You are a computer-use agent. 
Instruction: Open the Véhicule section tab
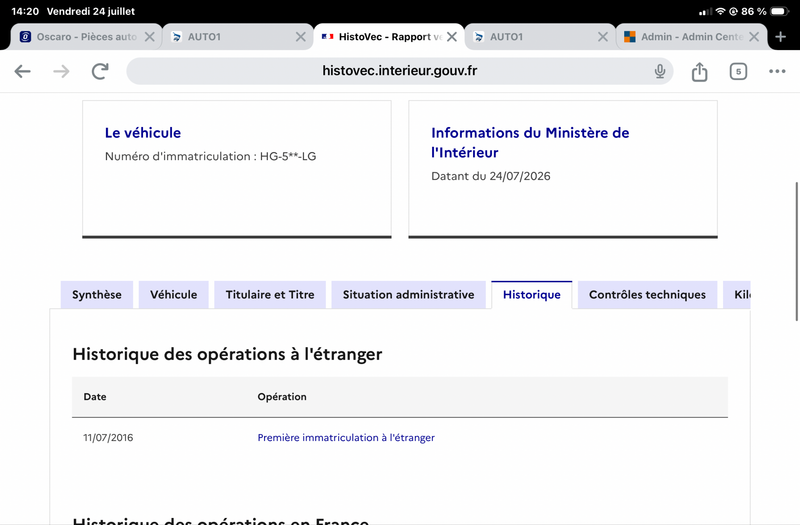tap(173, 294)
